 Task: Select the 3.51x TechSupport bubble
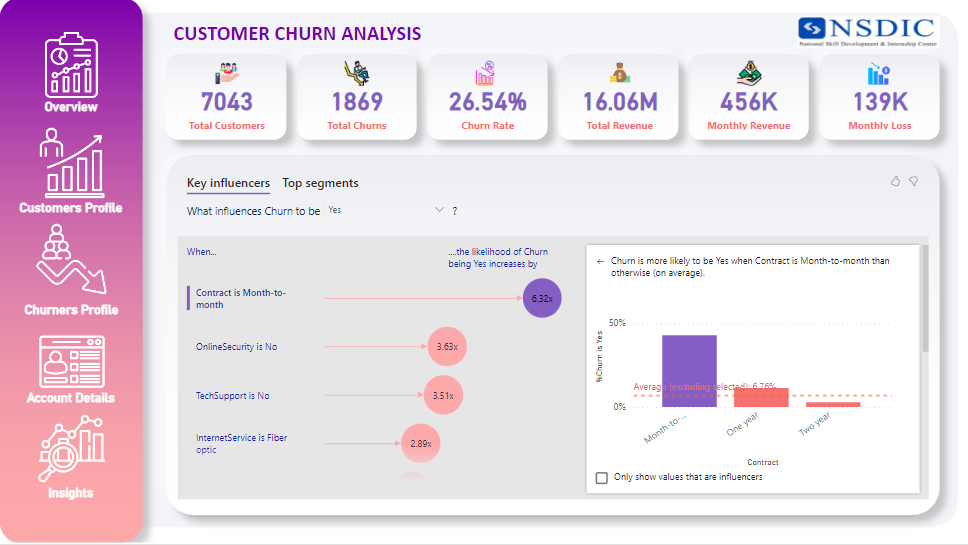click(x=443, y=395)
